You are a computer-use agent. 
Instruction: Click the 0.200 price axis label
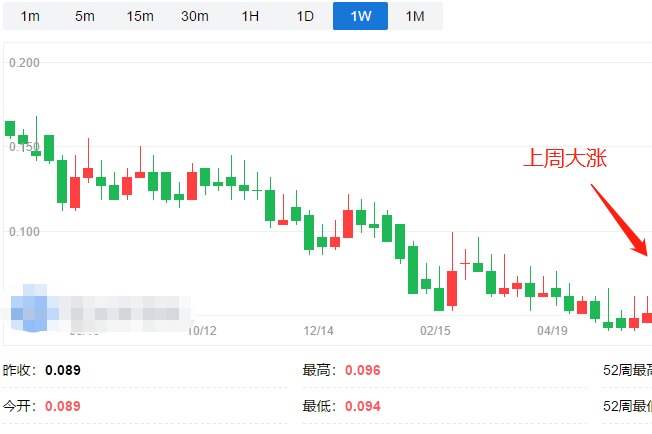pos(24,63)
